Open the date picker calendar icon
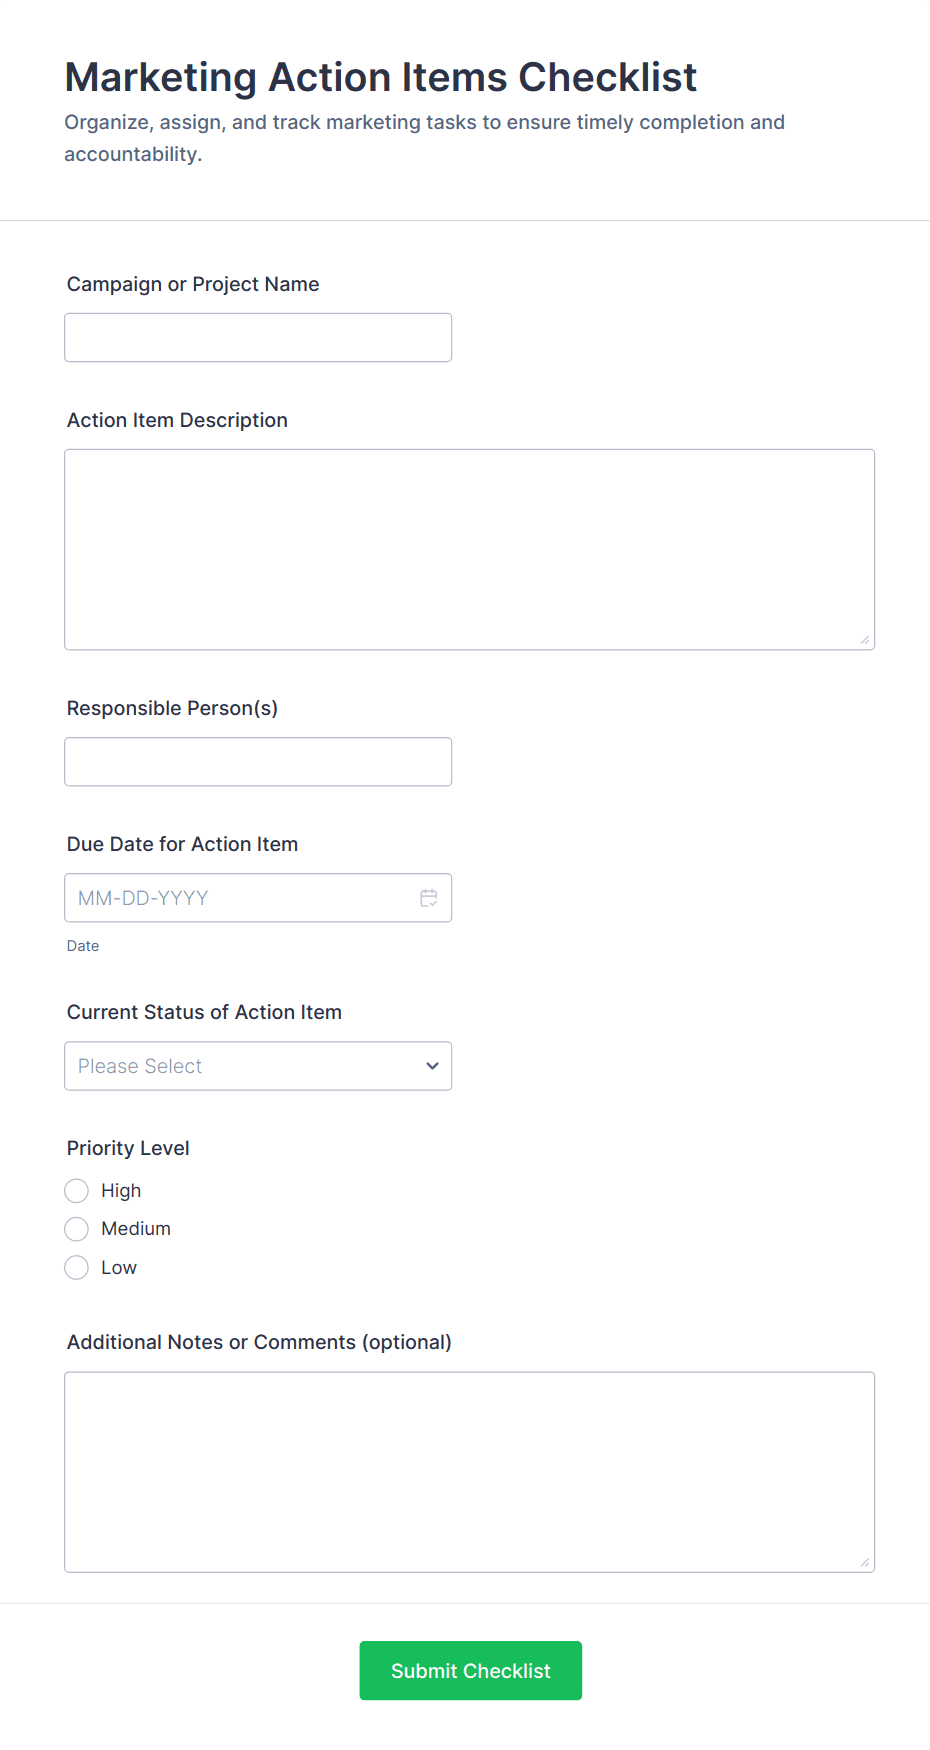 click(x=429, y=897)
